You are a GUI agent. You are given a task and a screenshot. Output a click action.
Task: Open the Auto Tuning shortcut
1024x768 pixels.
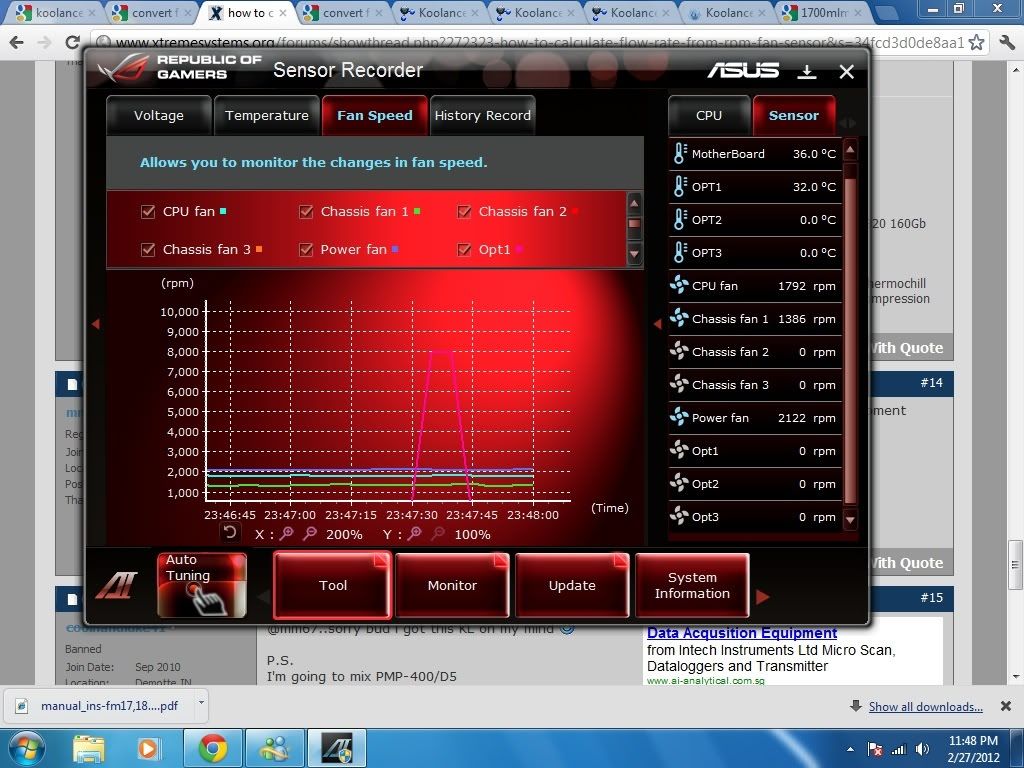[201, 585]
